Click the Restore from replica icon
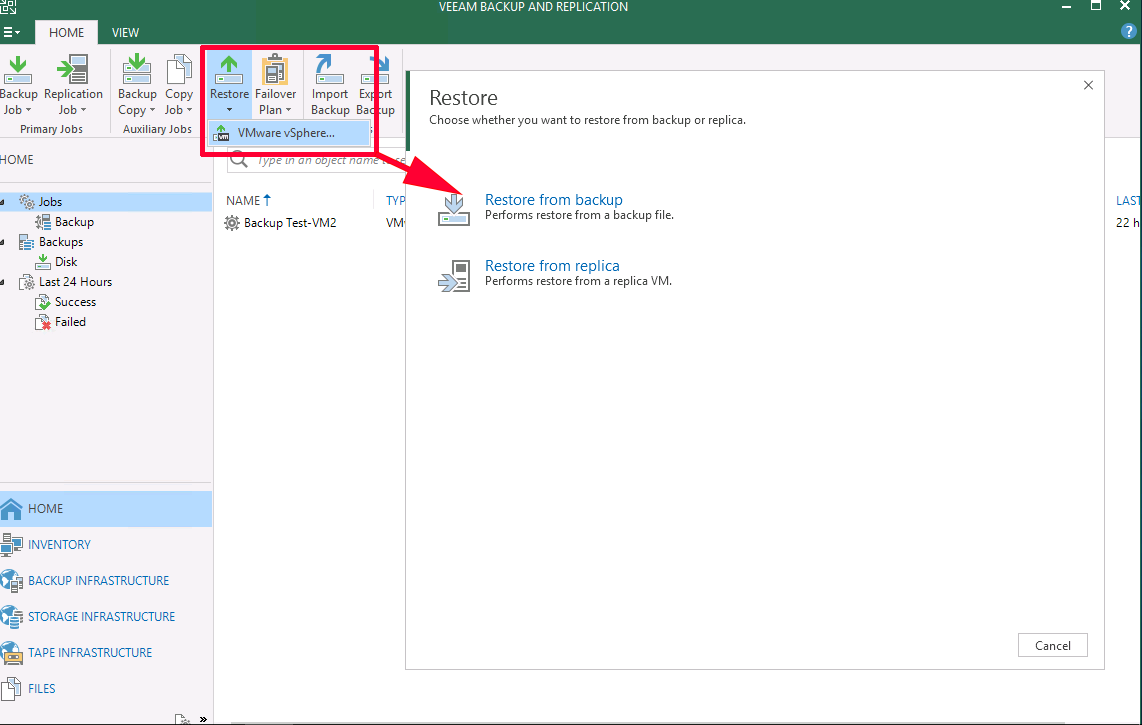Screen dimensions: 1142x725 pyautogui.click(x=454, y=275)
